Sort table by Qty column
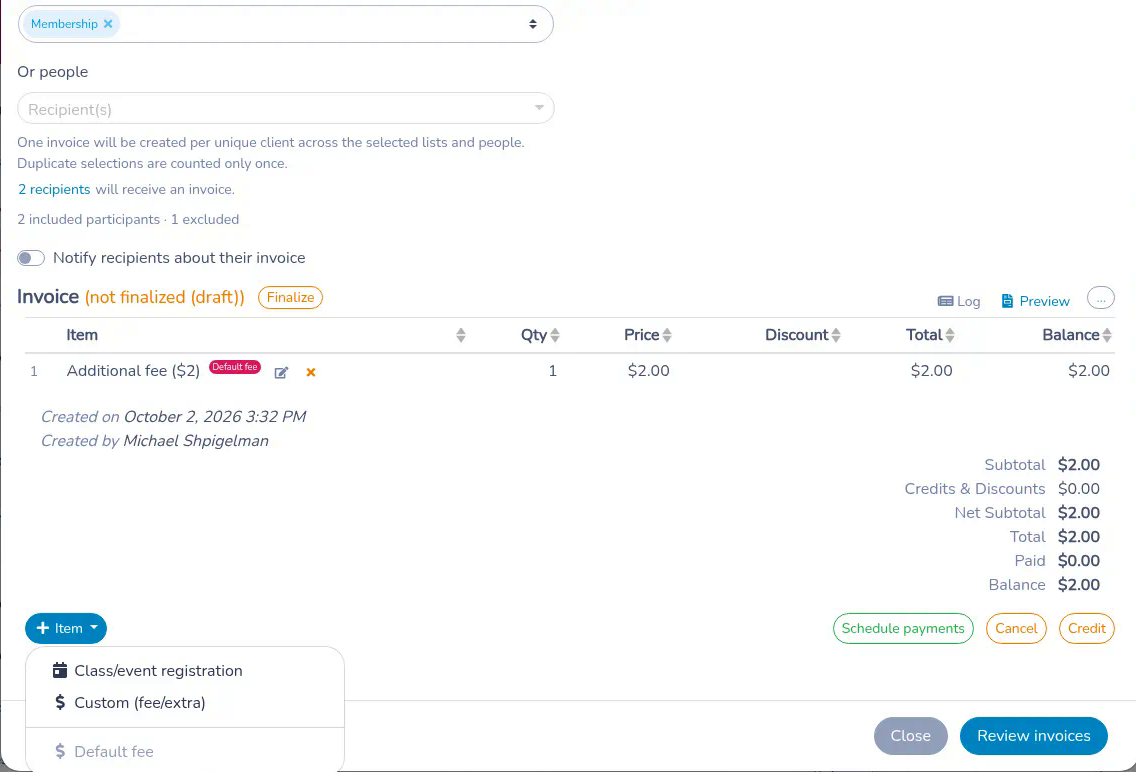Screen dimensions: 1136x772 [x=555, y=335]
